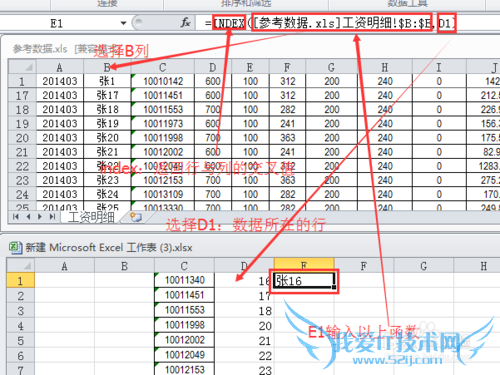The width and height of the screenshot is (500, 375).
Task: Click cell containing 张17
Action: click(x=107, y=95)
